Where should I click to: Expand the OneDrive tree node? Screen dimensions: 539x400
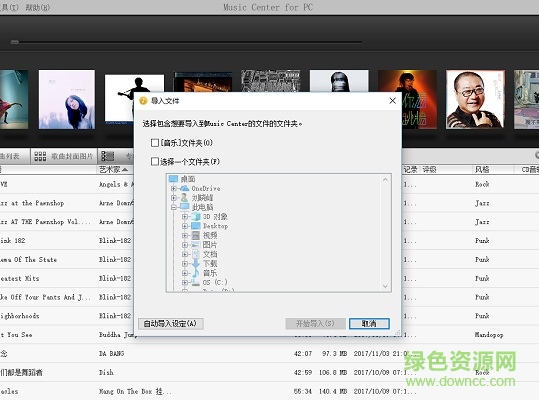[174, 188]
